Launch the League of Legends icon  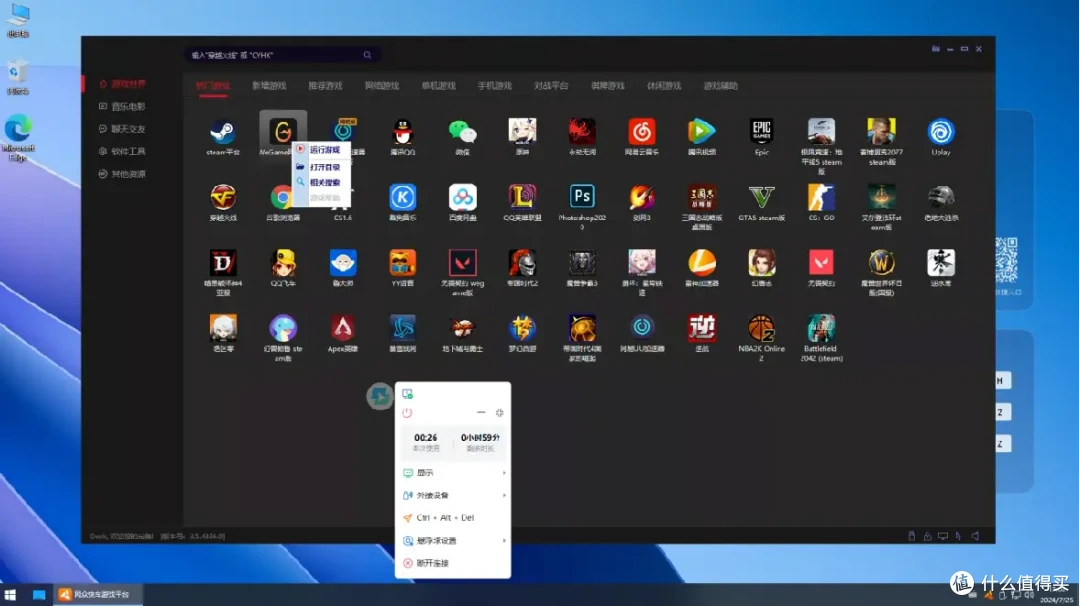tap(522, 198)
